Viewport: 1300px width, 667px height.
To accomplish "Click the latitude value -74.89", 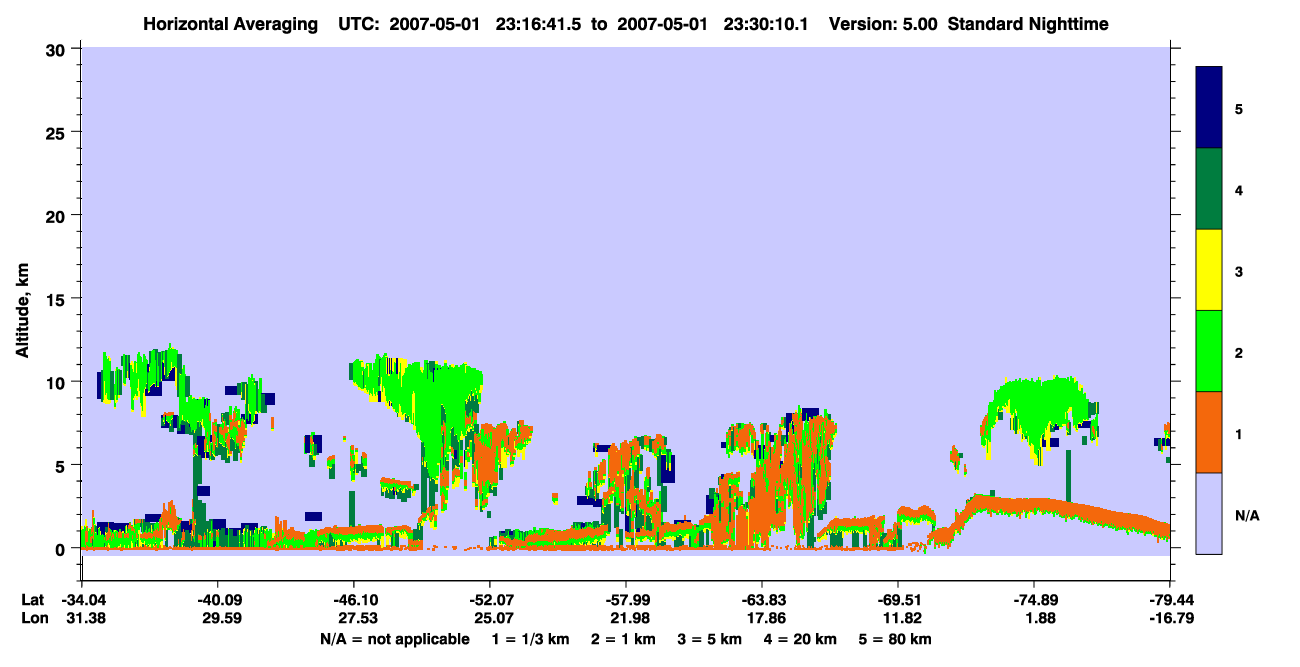I will (1034, 600).
